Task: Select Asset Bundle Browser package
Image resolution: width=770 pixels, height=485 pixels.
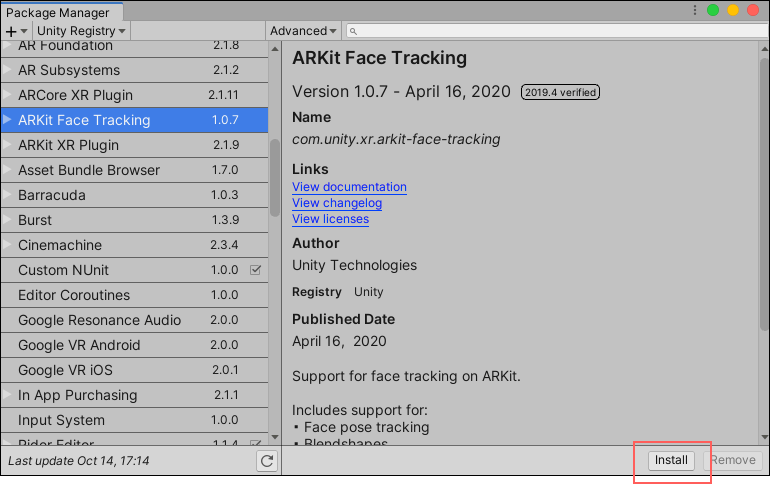Action: point(135,170)
